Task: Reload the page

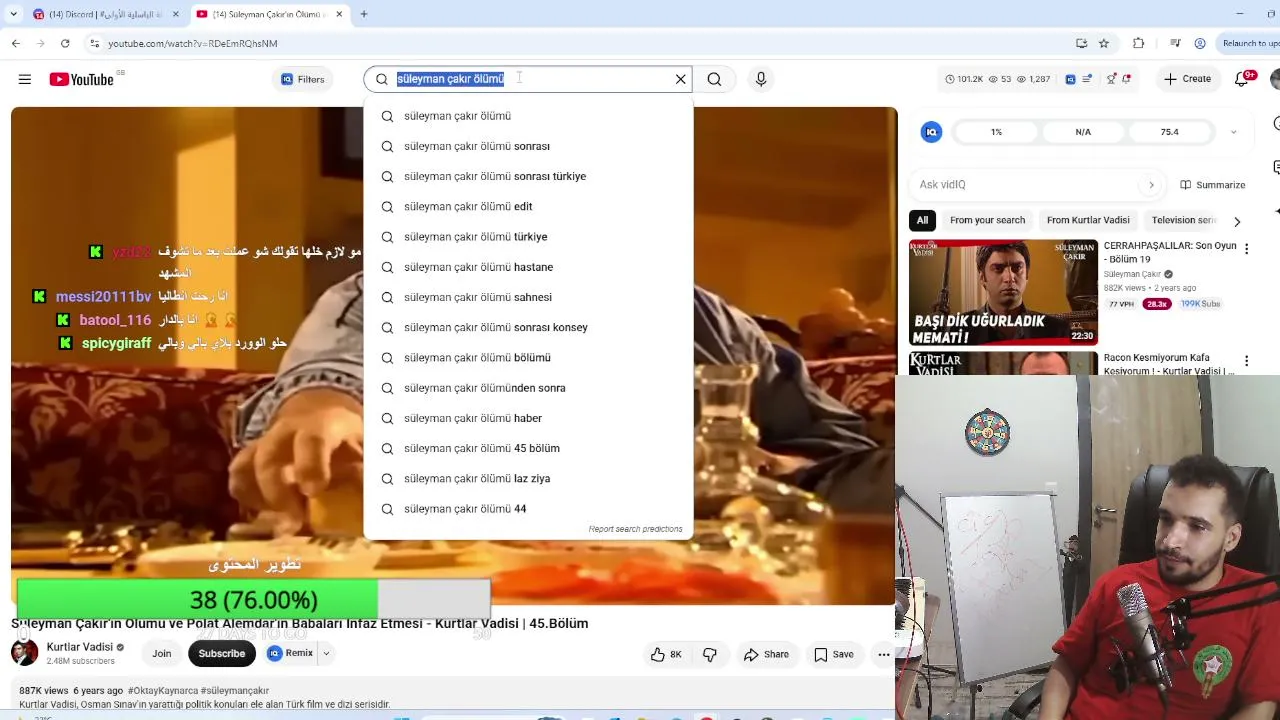Action: (65, 43)
